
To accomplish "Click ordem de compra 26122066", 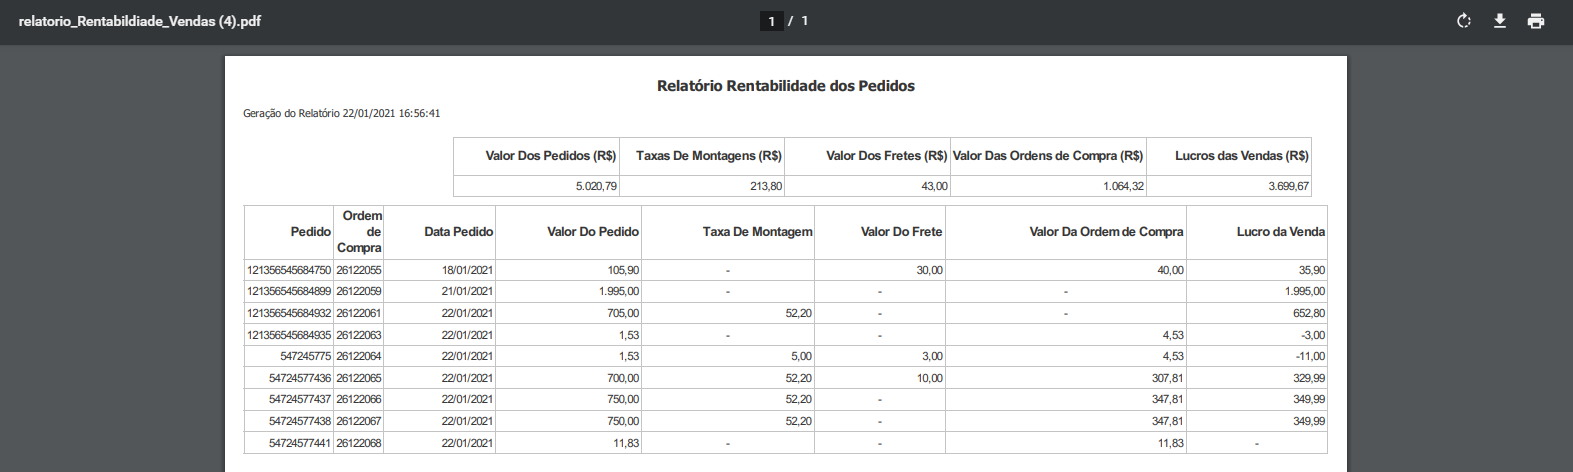I will [x=359, y=399].
